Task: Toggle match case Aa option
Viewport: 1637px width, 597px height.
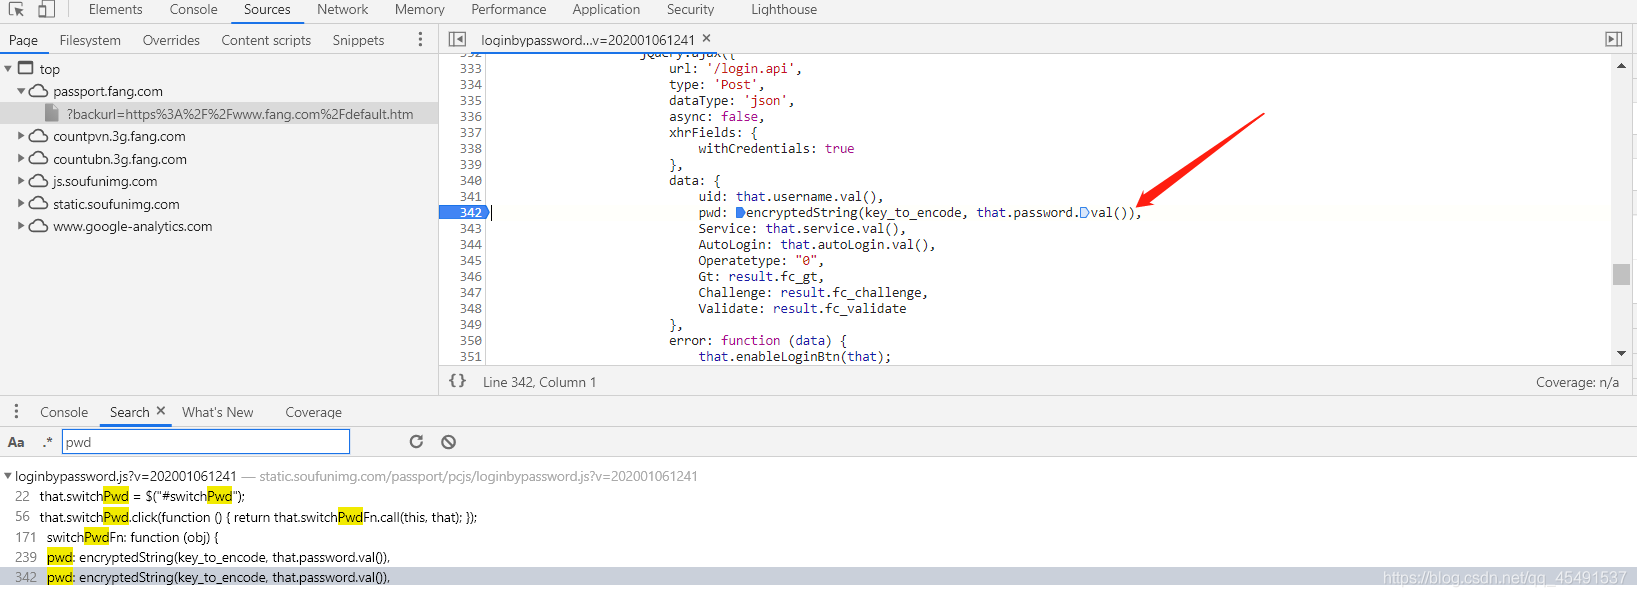Action: [16, 442]
